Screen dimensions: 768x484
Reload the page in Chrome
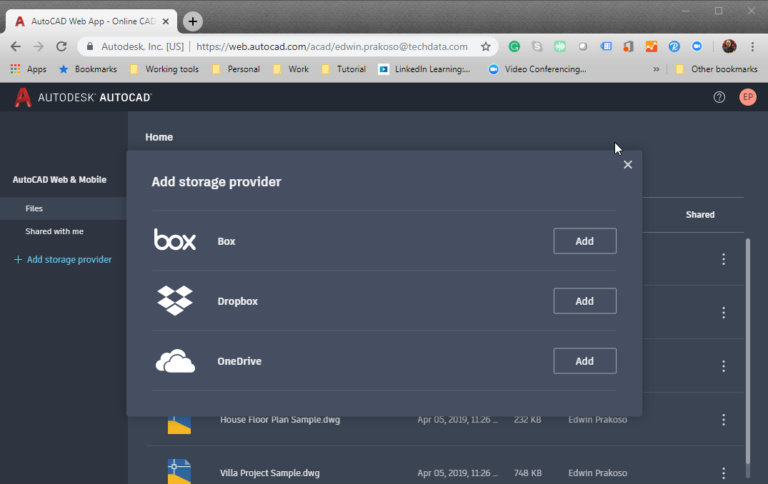(x=62, y=46)
